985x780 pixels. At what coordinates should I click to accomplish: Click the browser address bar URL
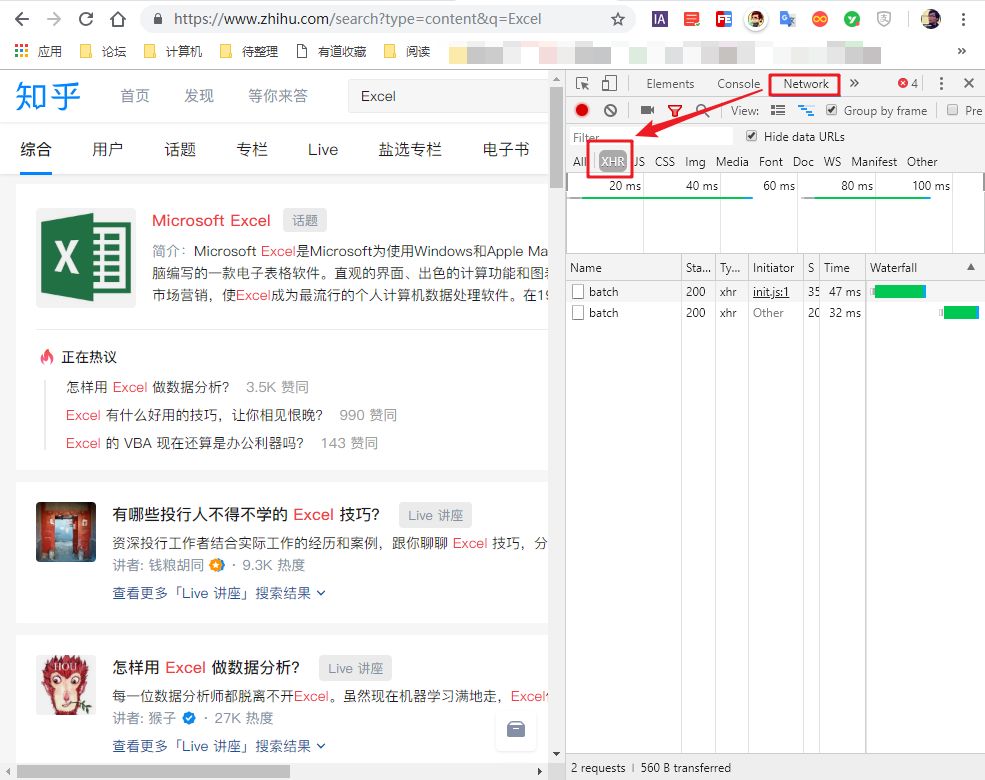[357, 19]
